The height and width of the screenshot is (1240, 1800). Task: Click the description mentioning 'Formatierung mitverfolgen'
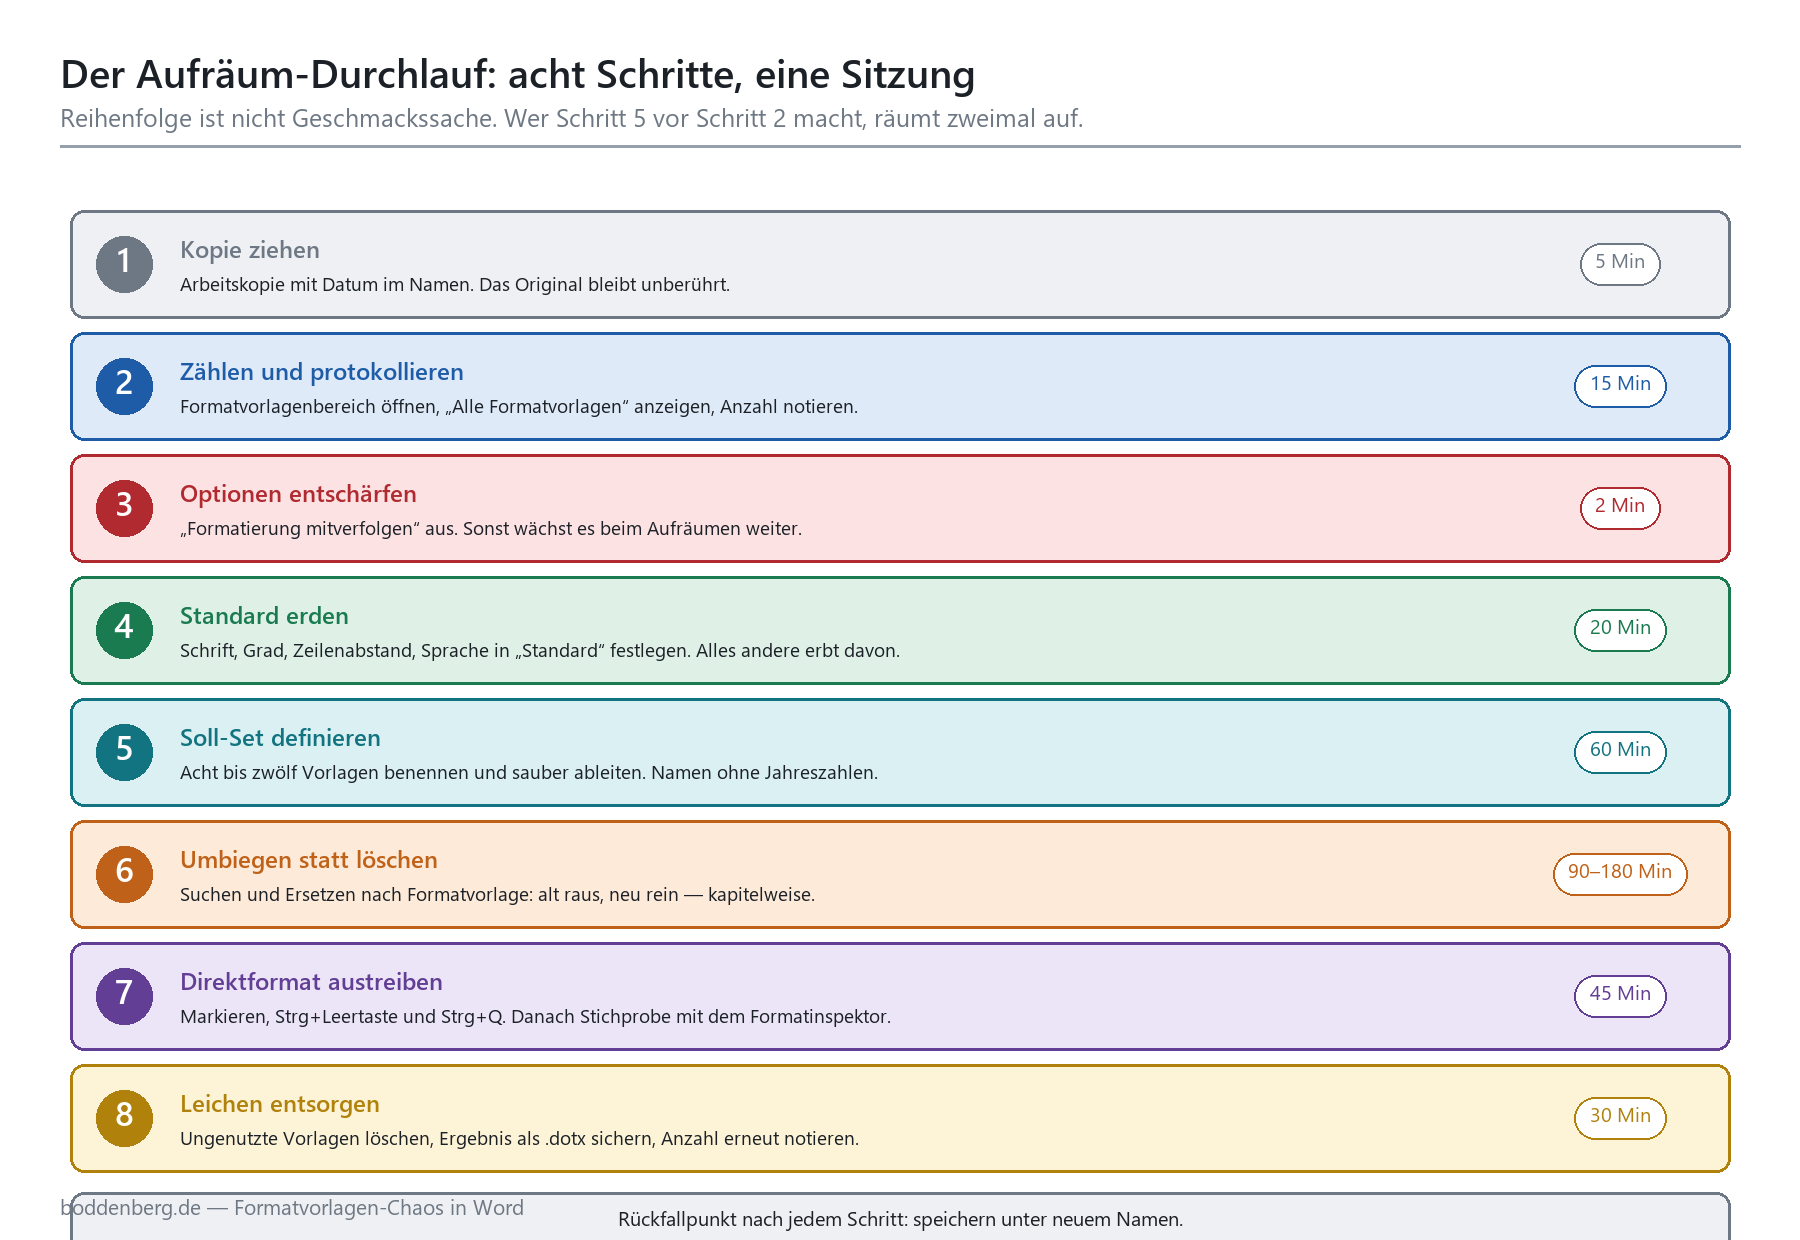(491, 529)
